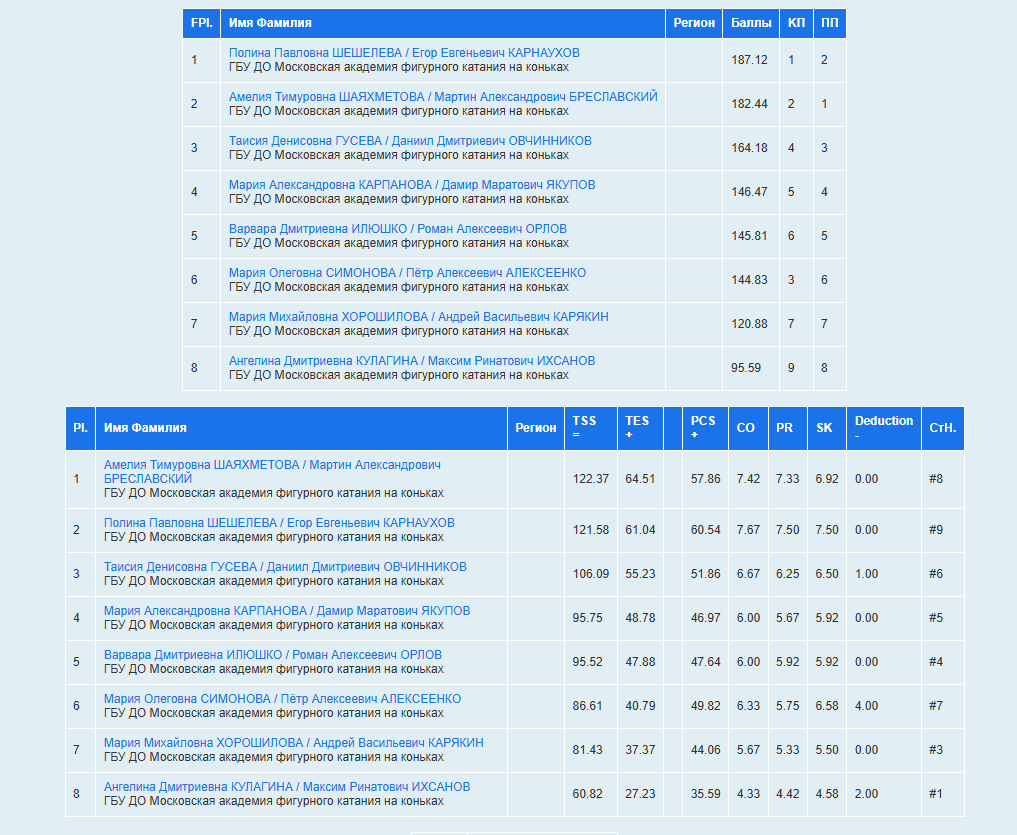Open СИМОНОВА / АЛЕКСЕЕНКО link in the TSS table
The height and width of the screenshot is (835, 1017).
tap(282, 699)
